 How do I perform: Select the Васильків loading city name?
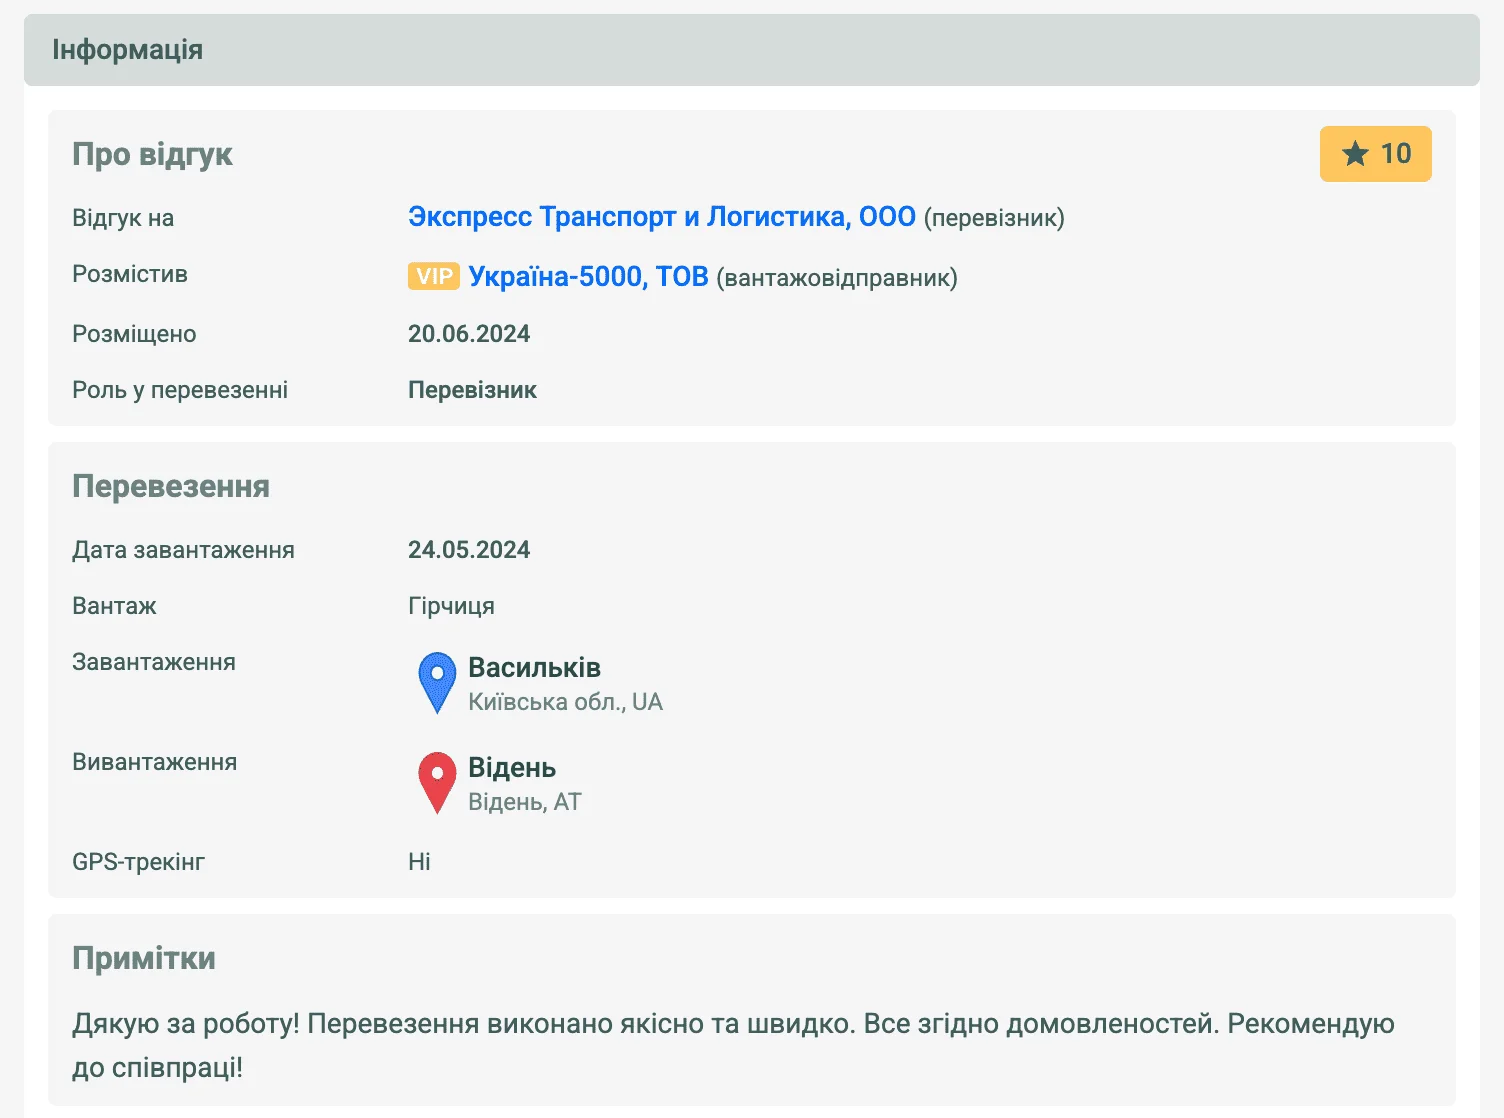(x=534, y=667)
